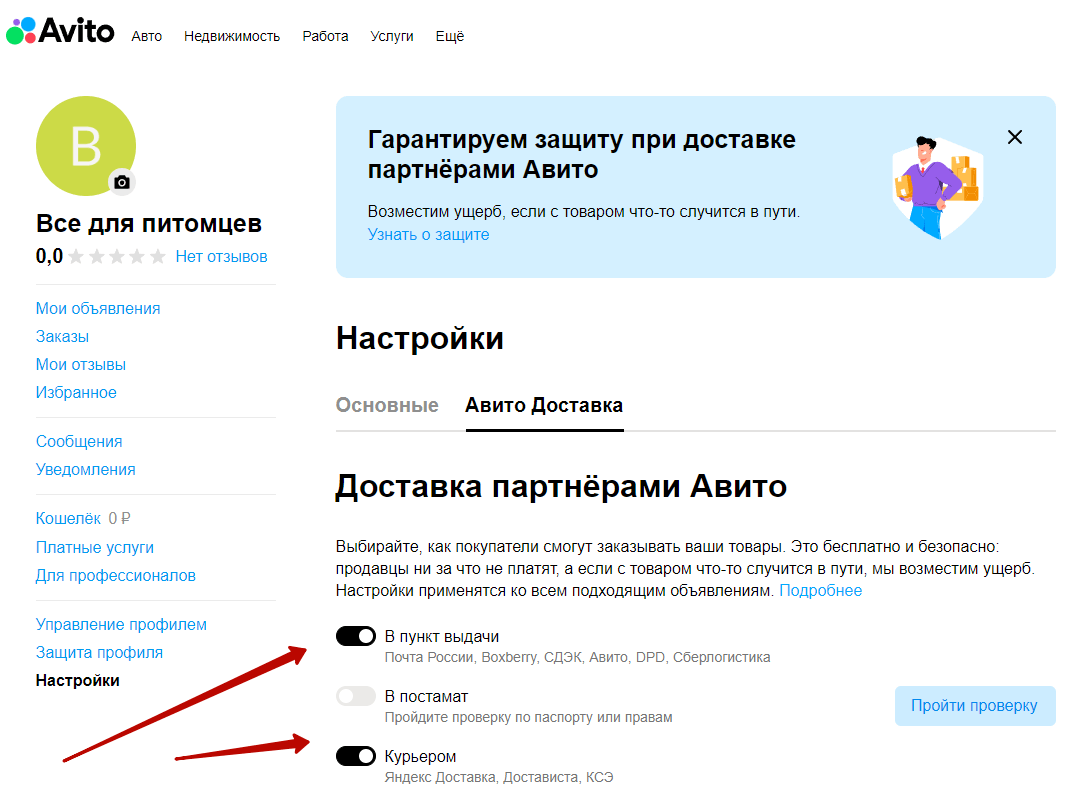The width and height of the screenshot is (1076, 799).
Task: Open the 'Подробнее' link in description
Action: [821, 591]
